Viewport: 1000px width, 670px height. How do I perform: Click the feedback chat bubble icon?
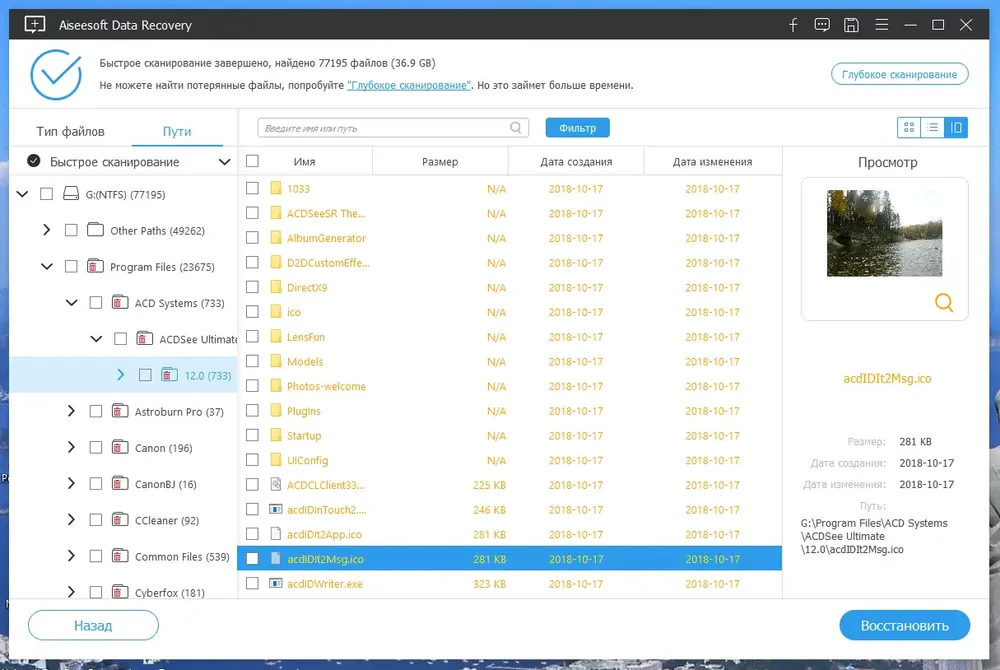pyautogui.click(x=822, y=25)
